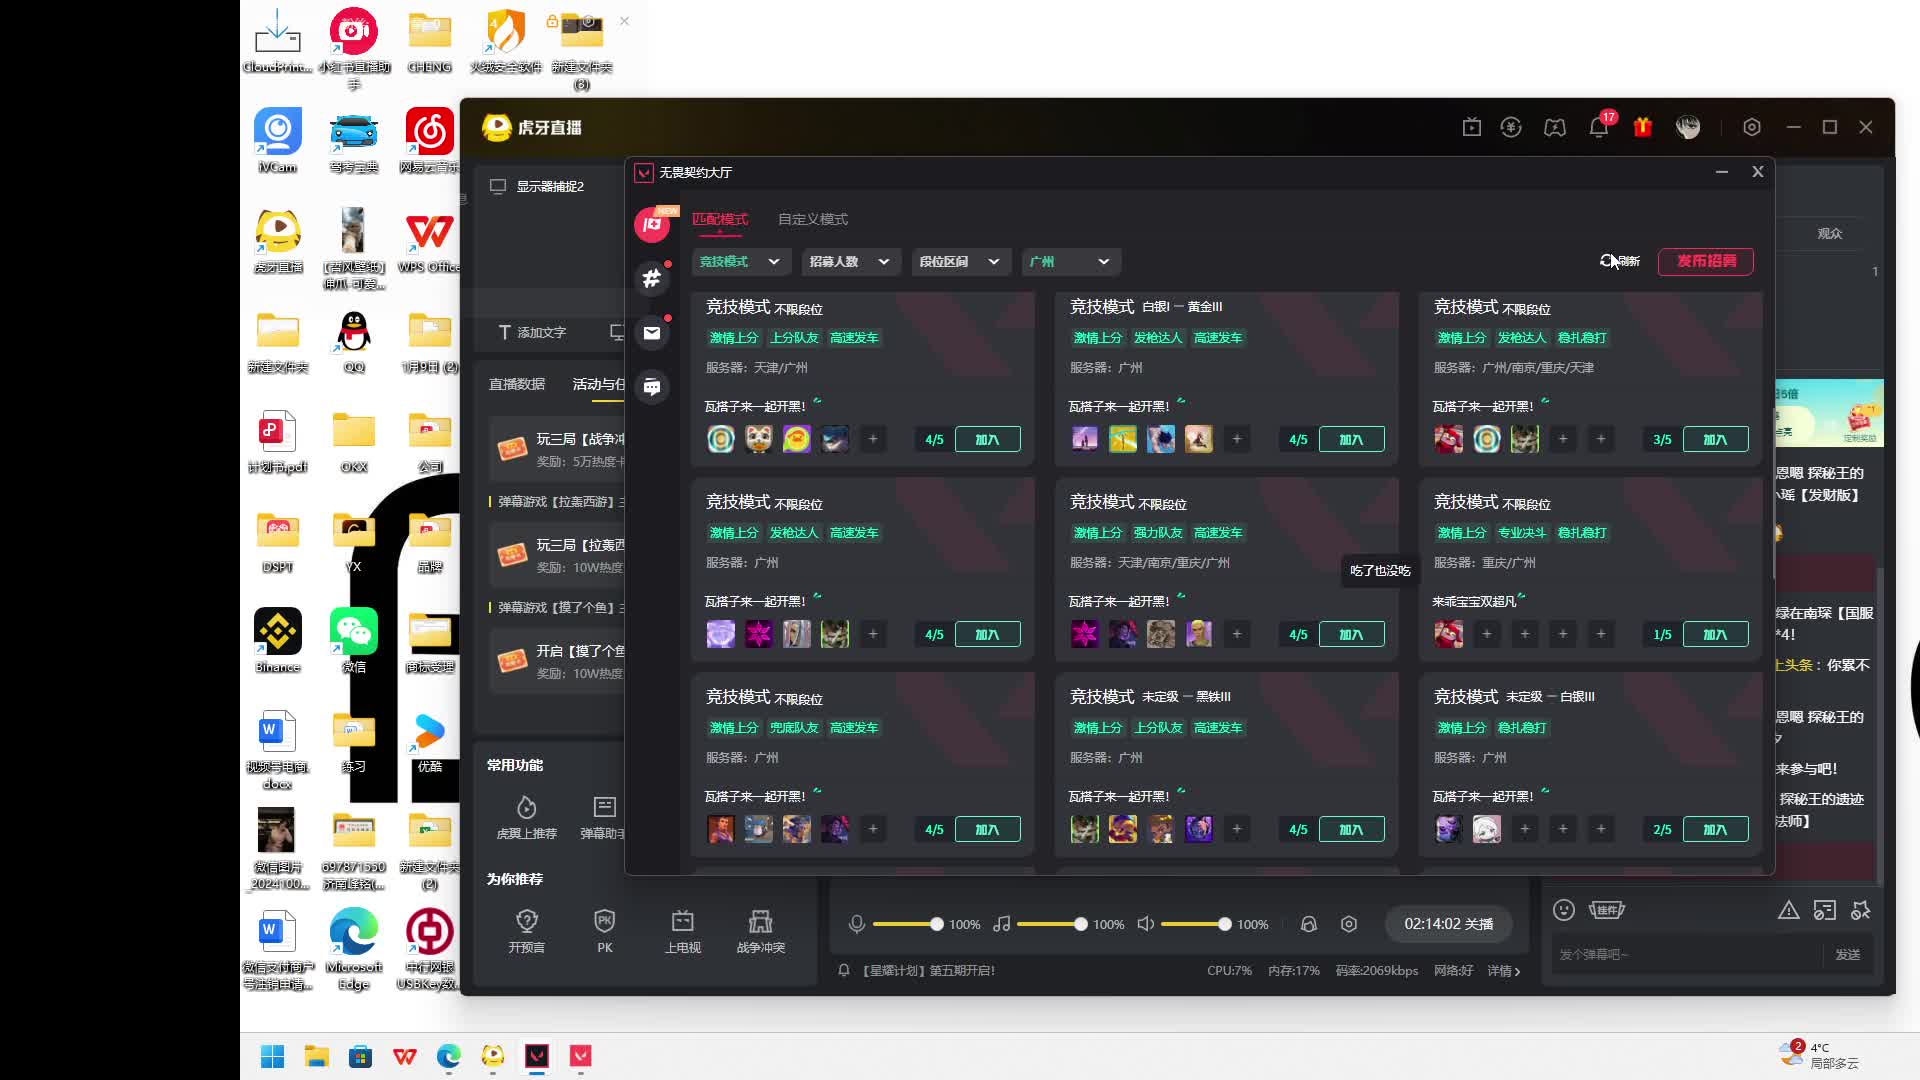This screenshot has height=1080, width=1920.
Task: Open the 段位区间 dropdown
Action: click(959, 262)
